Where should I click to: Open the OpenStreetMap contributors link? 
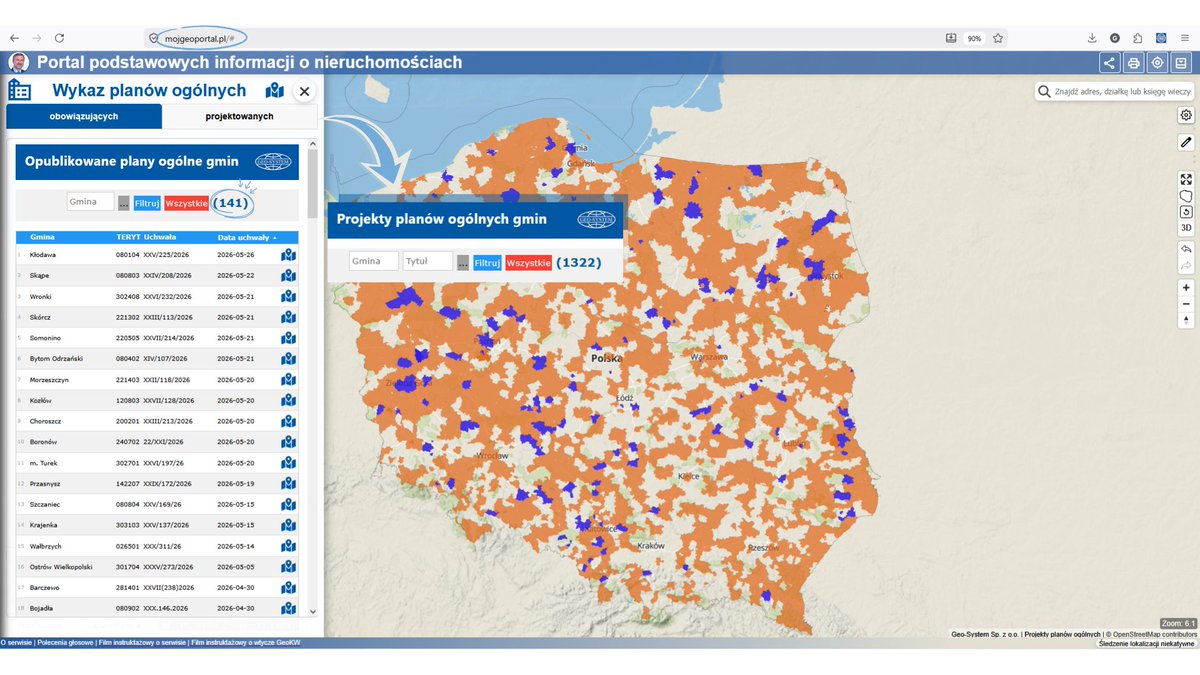click(1155, 634)
